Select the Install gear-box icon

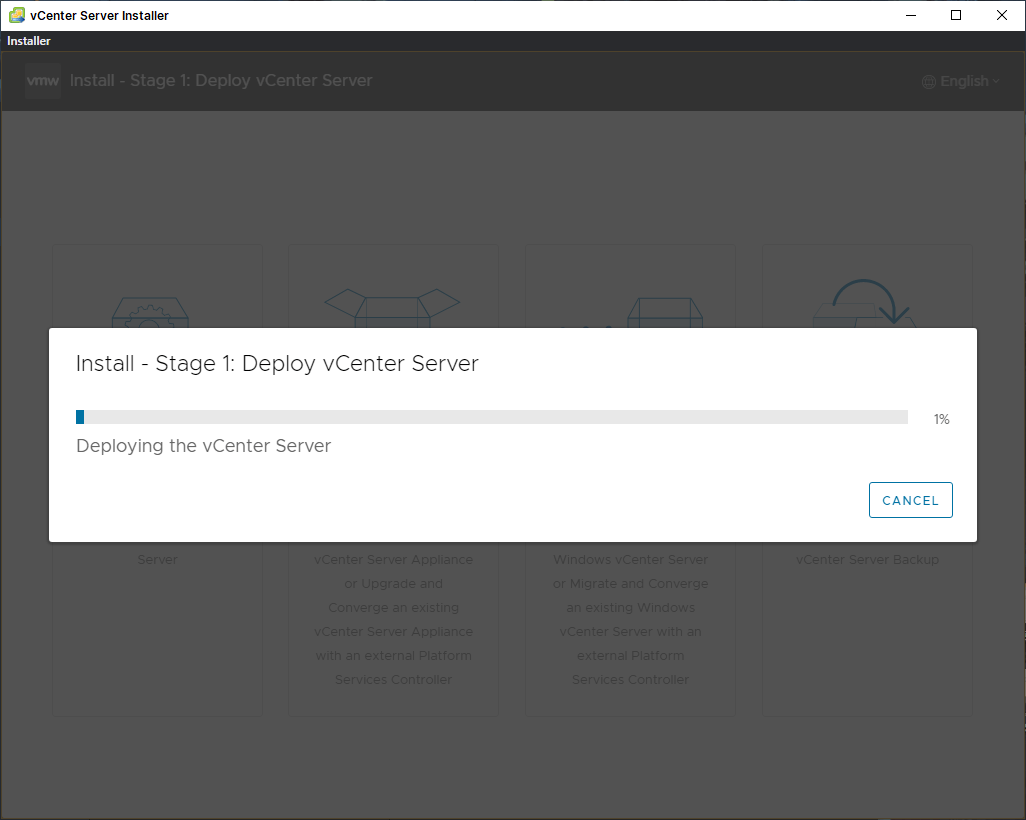[x=149, y=312]
